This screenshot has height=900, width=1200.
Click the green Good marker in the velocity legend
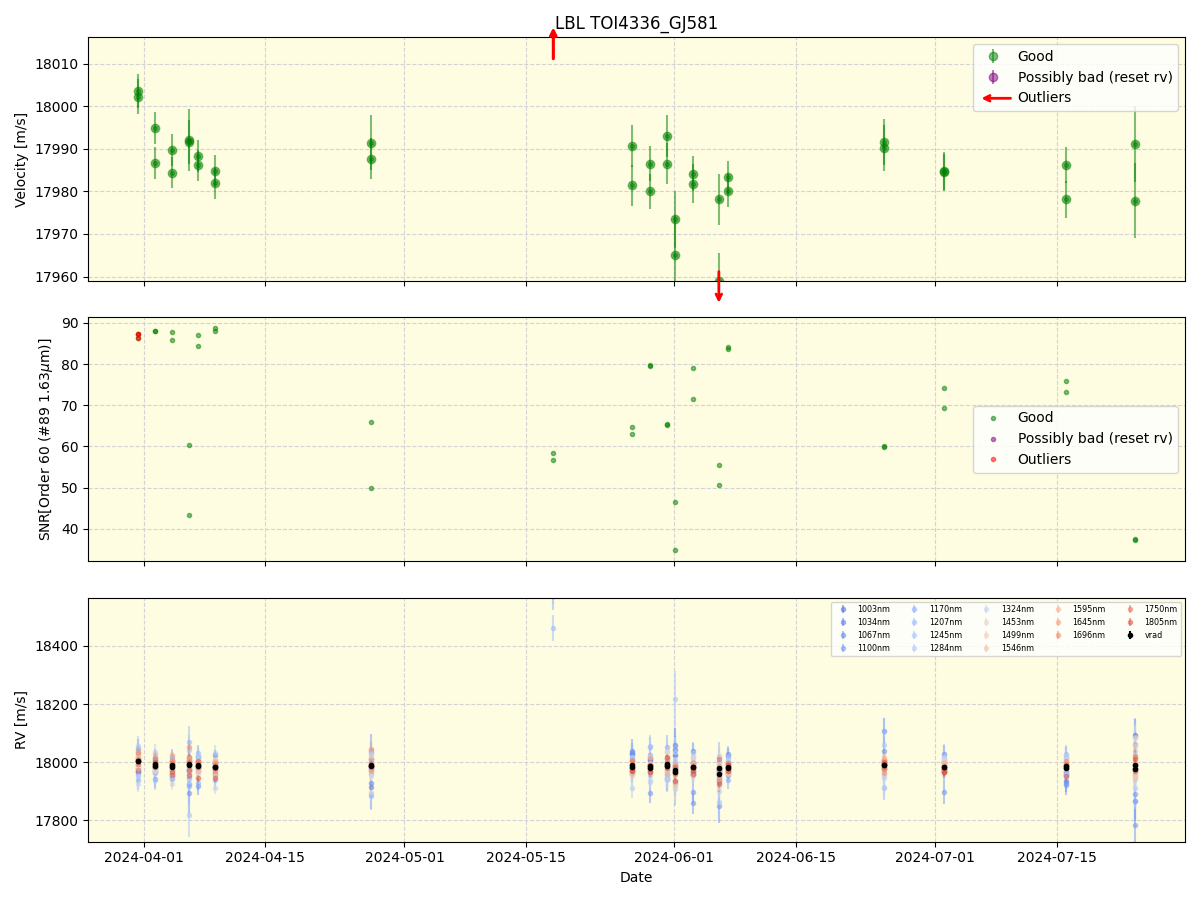(993, 57)
